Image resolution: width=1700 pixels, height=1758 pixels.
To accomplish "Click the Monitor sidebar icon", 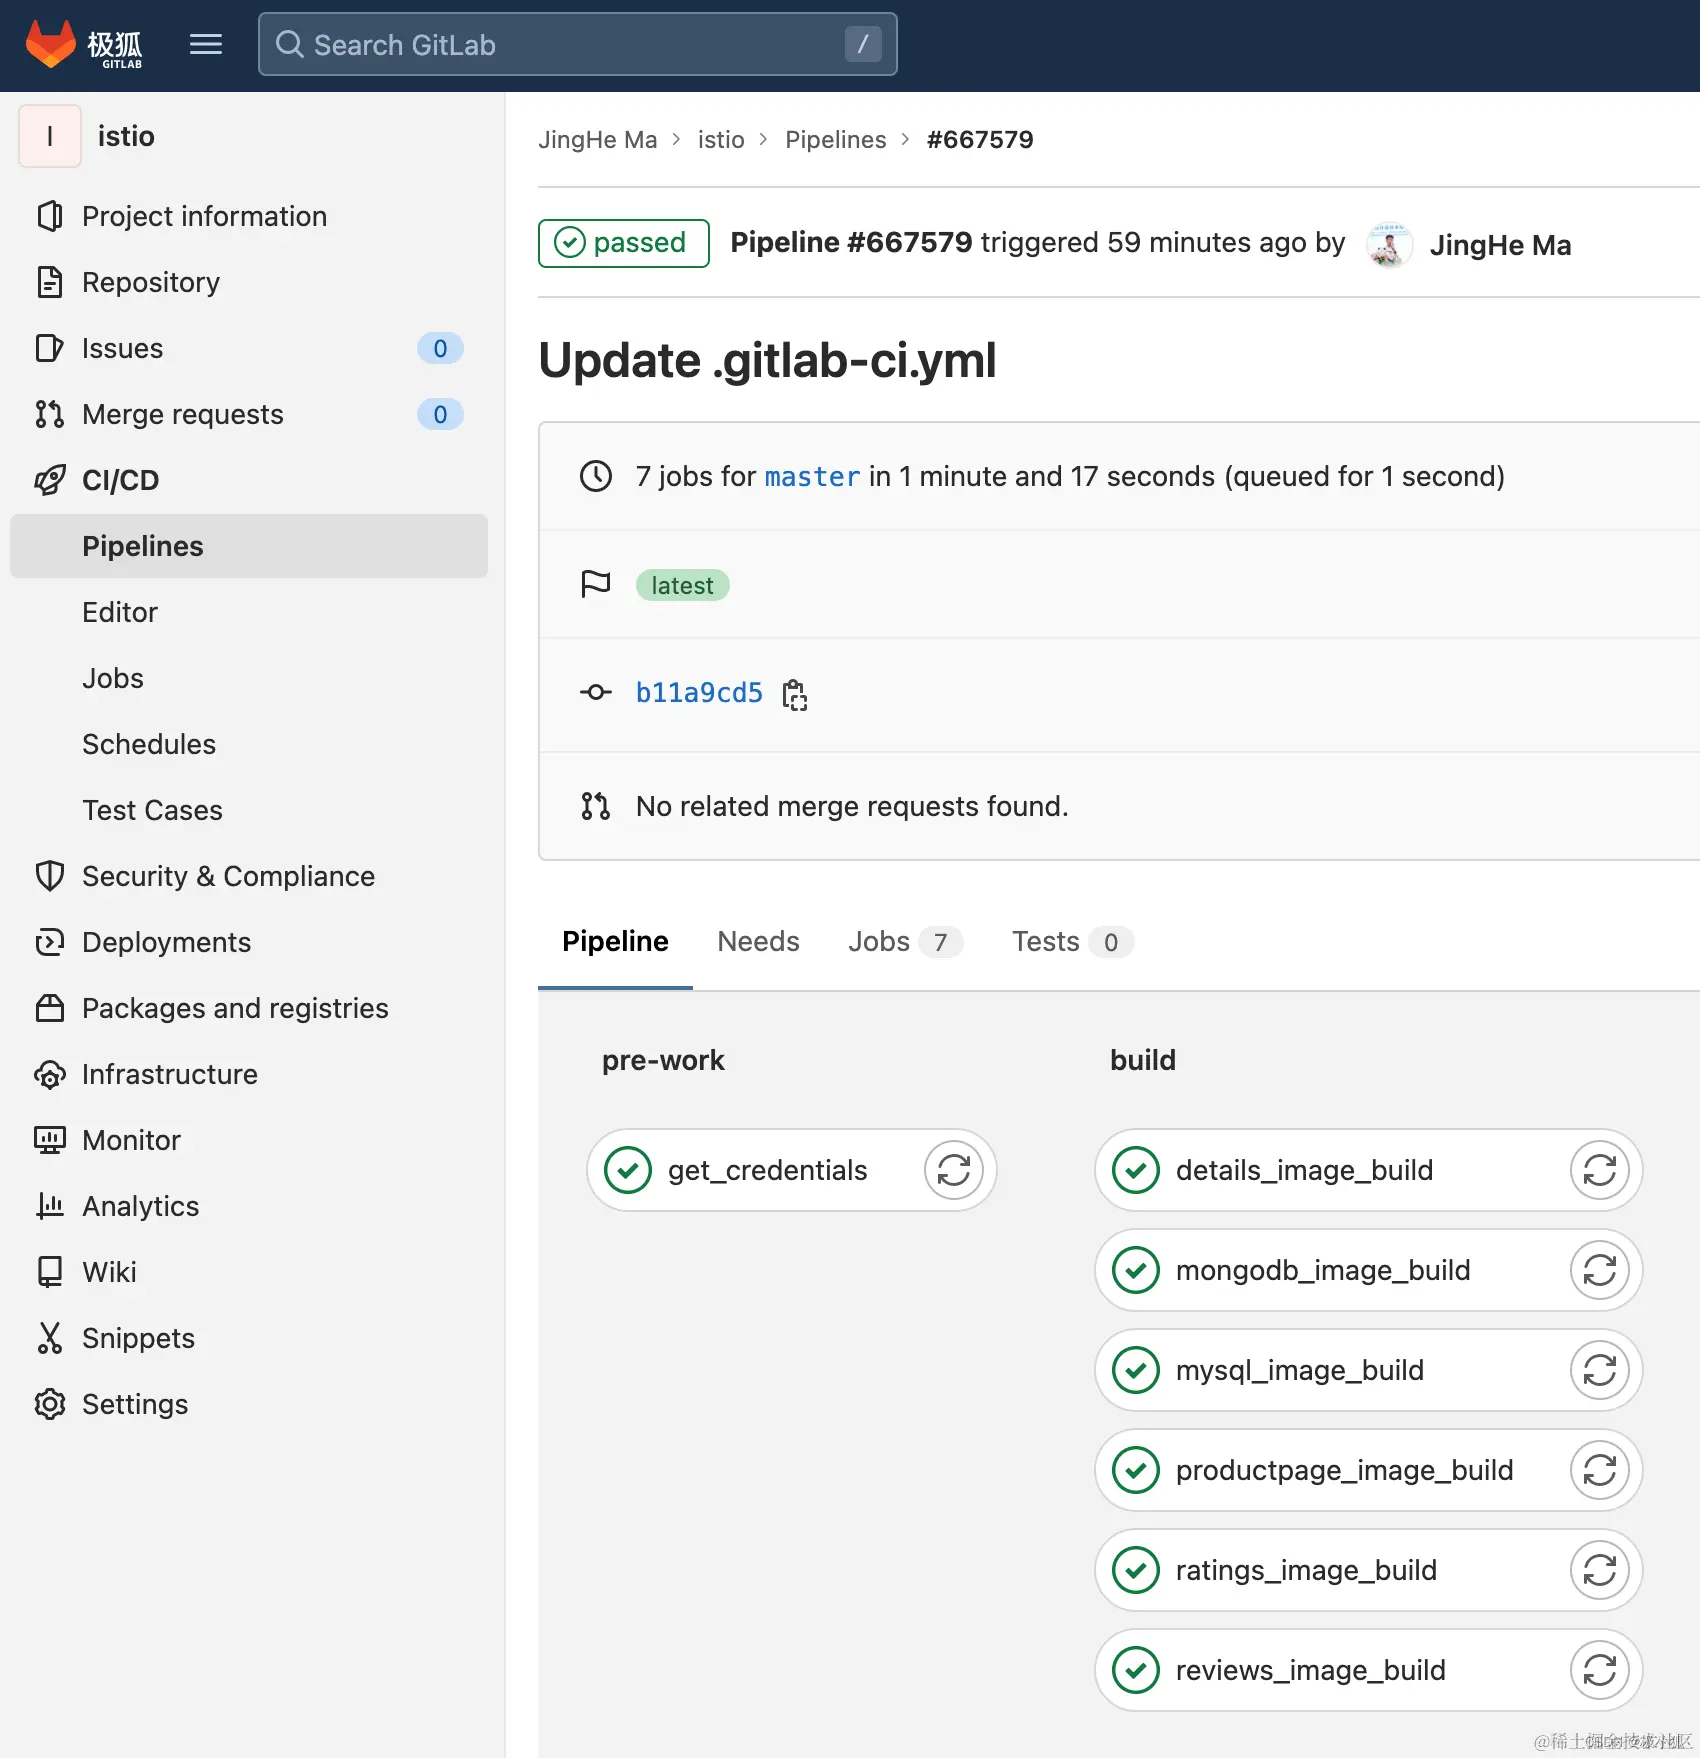I will click(x=50, y=1140).
